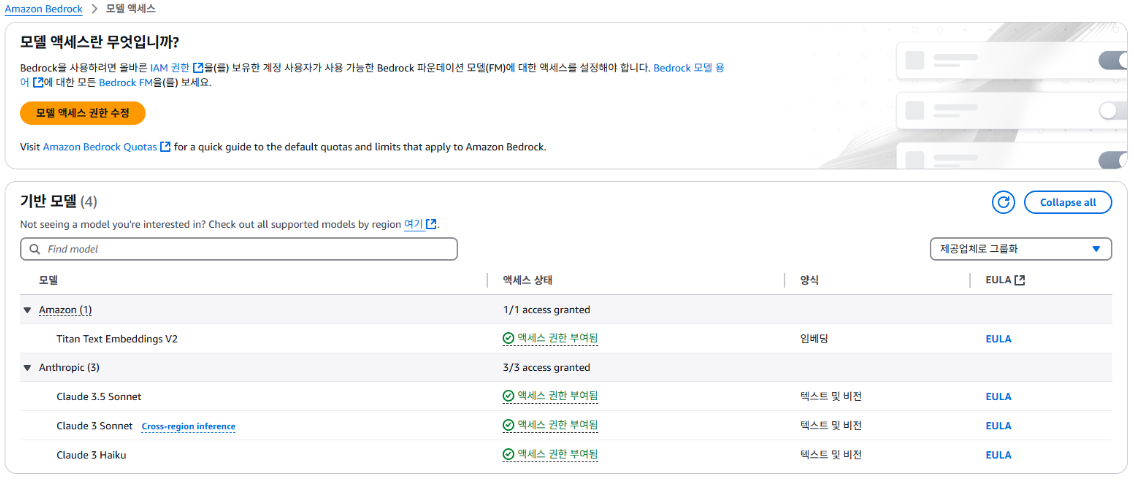Screen dimensions: 1134x481
Task: Focus the Find model search field
Action: pyautogui.click(x=239, y=249)
